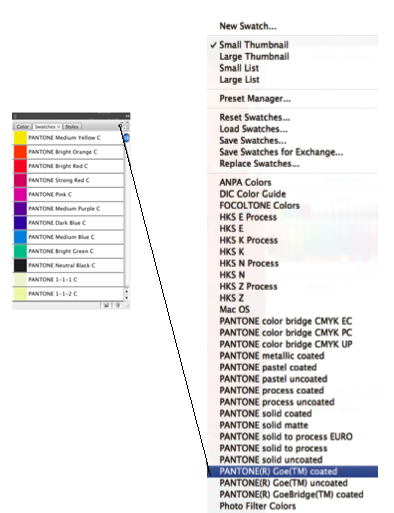Image resolution: width=394 pixels, height=513 pixels.
Task: Click the blue scrollbar thumb in Swatches panel
Action: point(127,138)
